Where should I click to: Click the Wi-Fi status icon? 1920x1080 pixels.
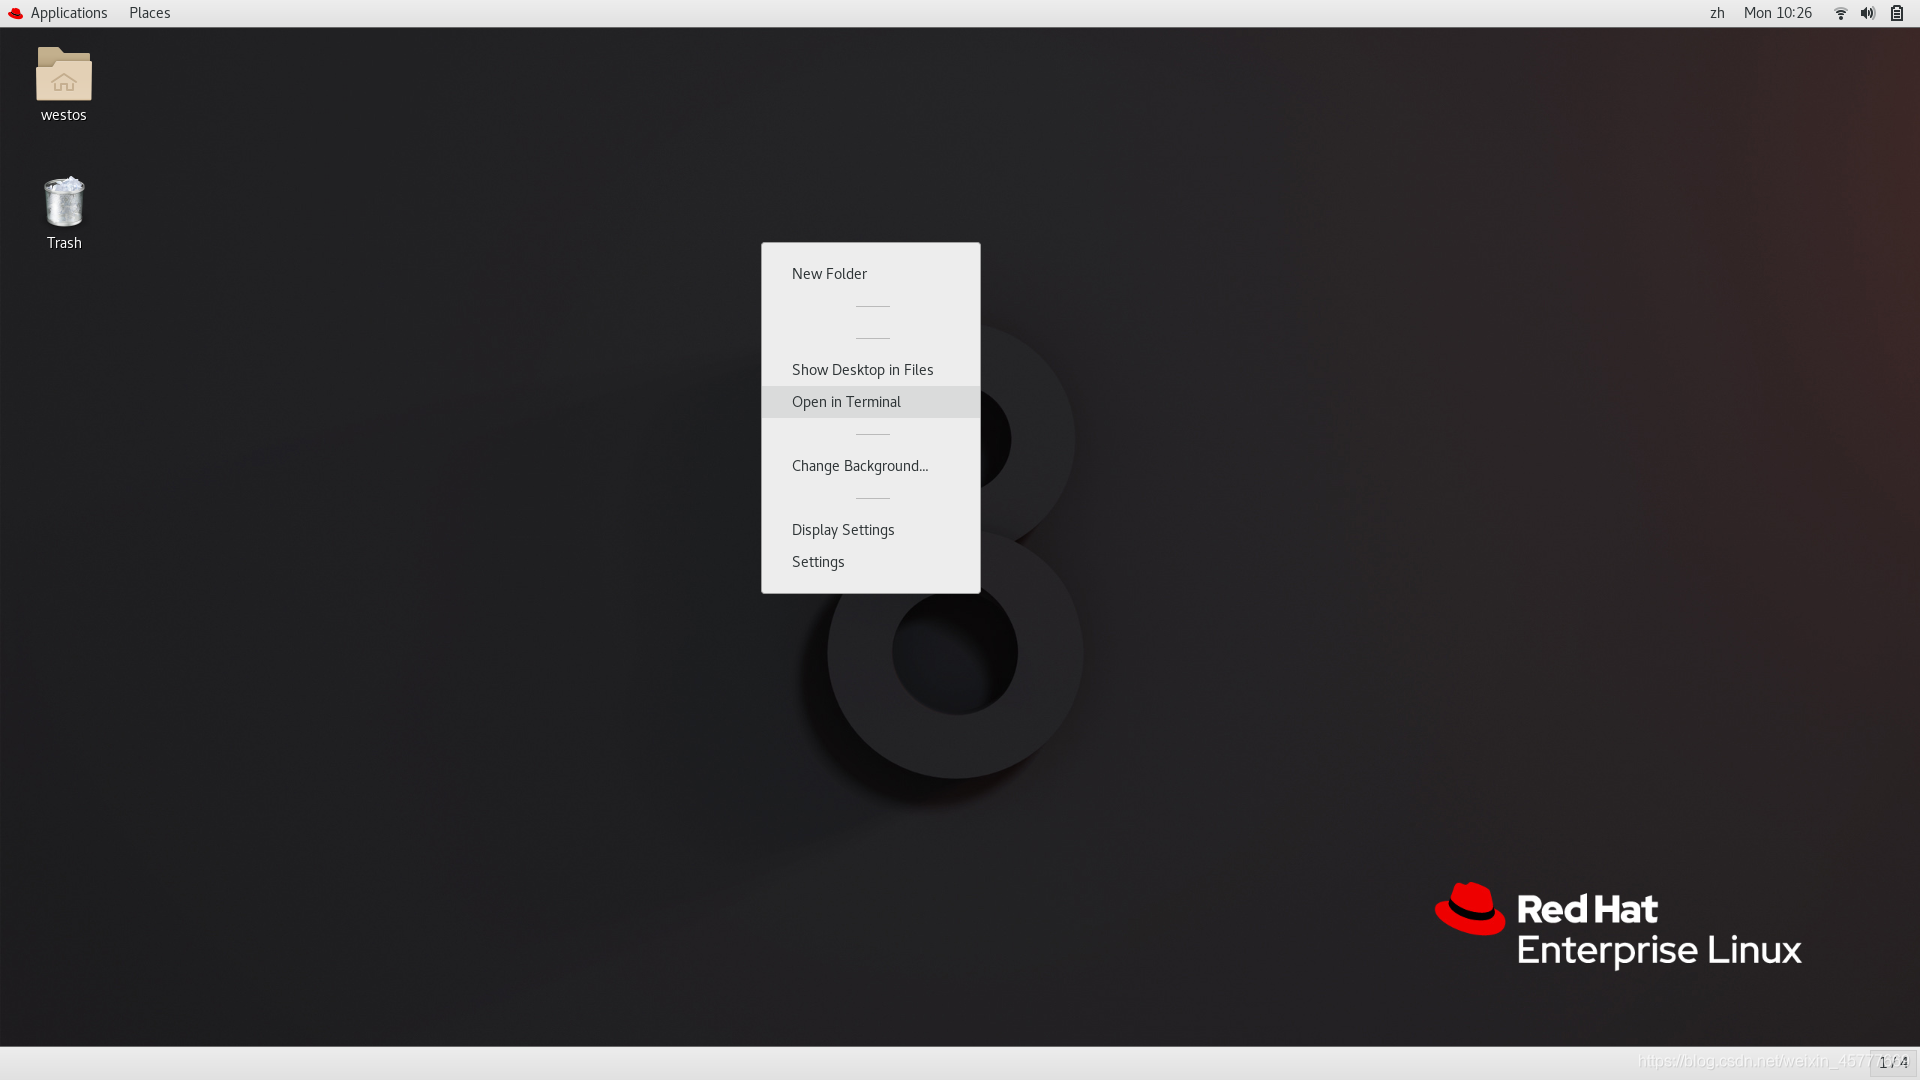click(x=1840, y=13)
